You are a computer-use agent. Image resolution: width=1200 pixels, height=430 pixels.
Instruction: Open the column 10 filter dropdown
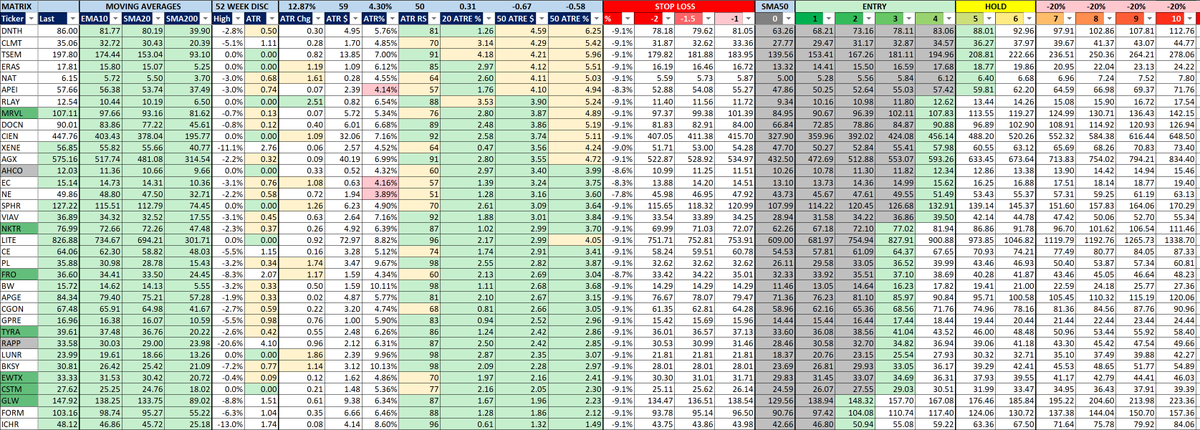point(1189,19)
